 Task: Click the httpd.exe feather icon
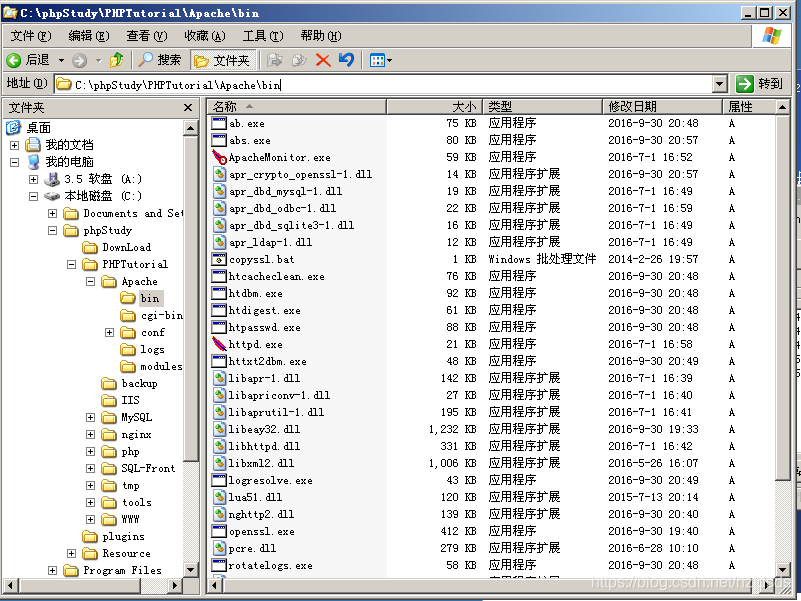219,344
